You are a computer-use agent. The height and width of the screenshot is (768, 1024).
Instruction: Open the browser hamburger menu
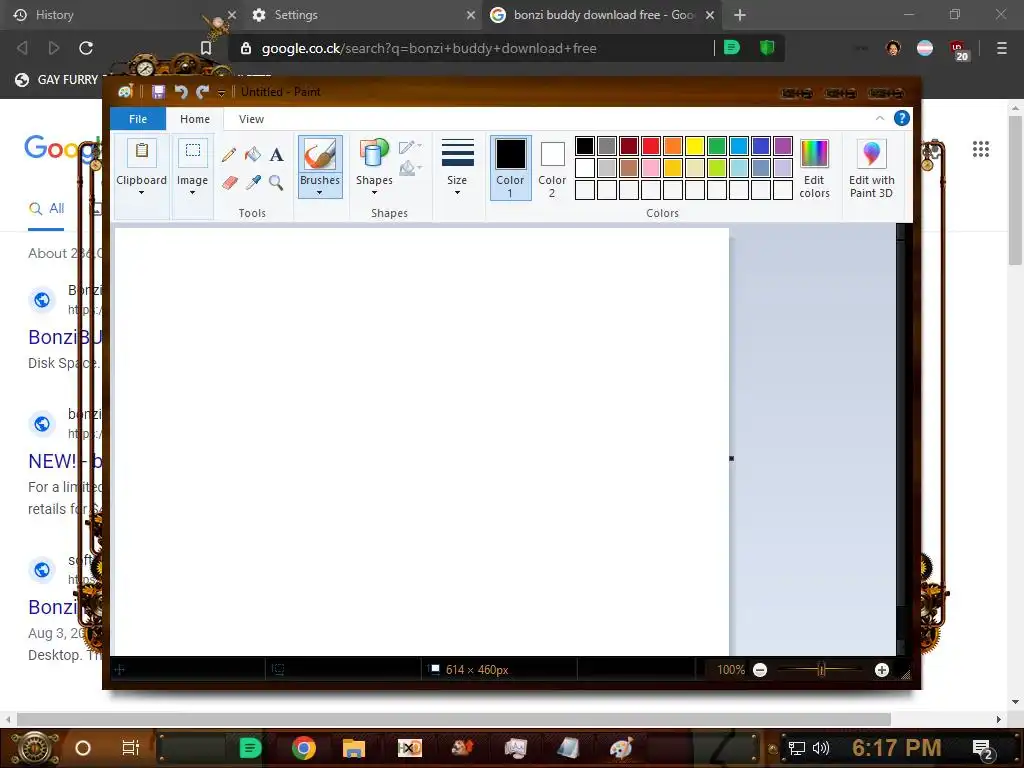point(1001,48)
